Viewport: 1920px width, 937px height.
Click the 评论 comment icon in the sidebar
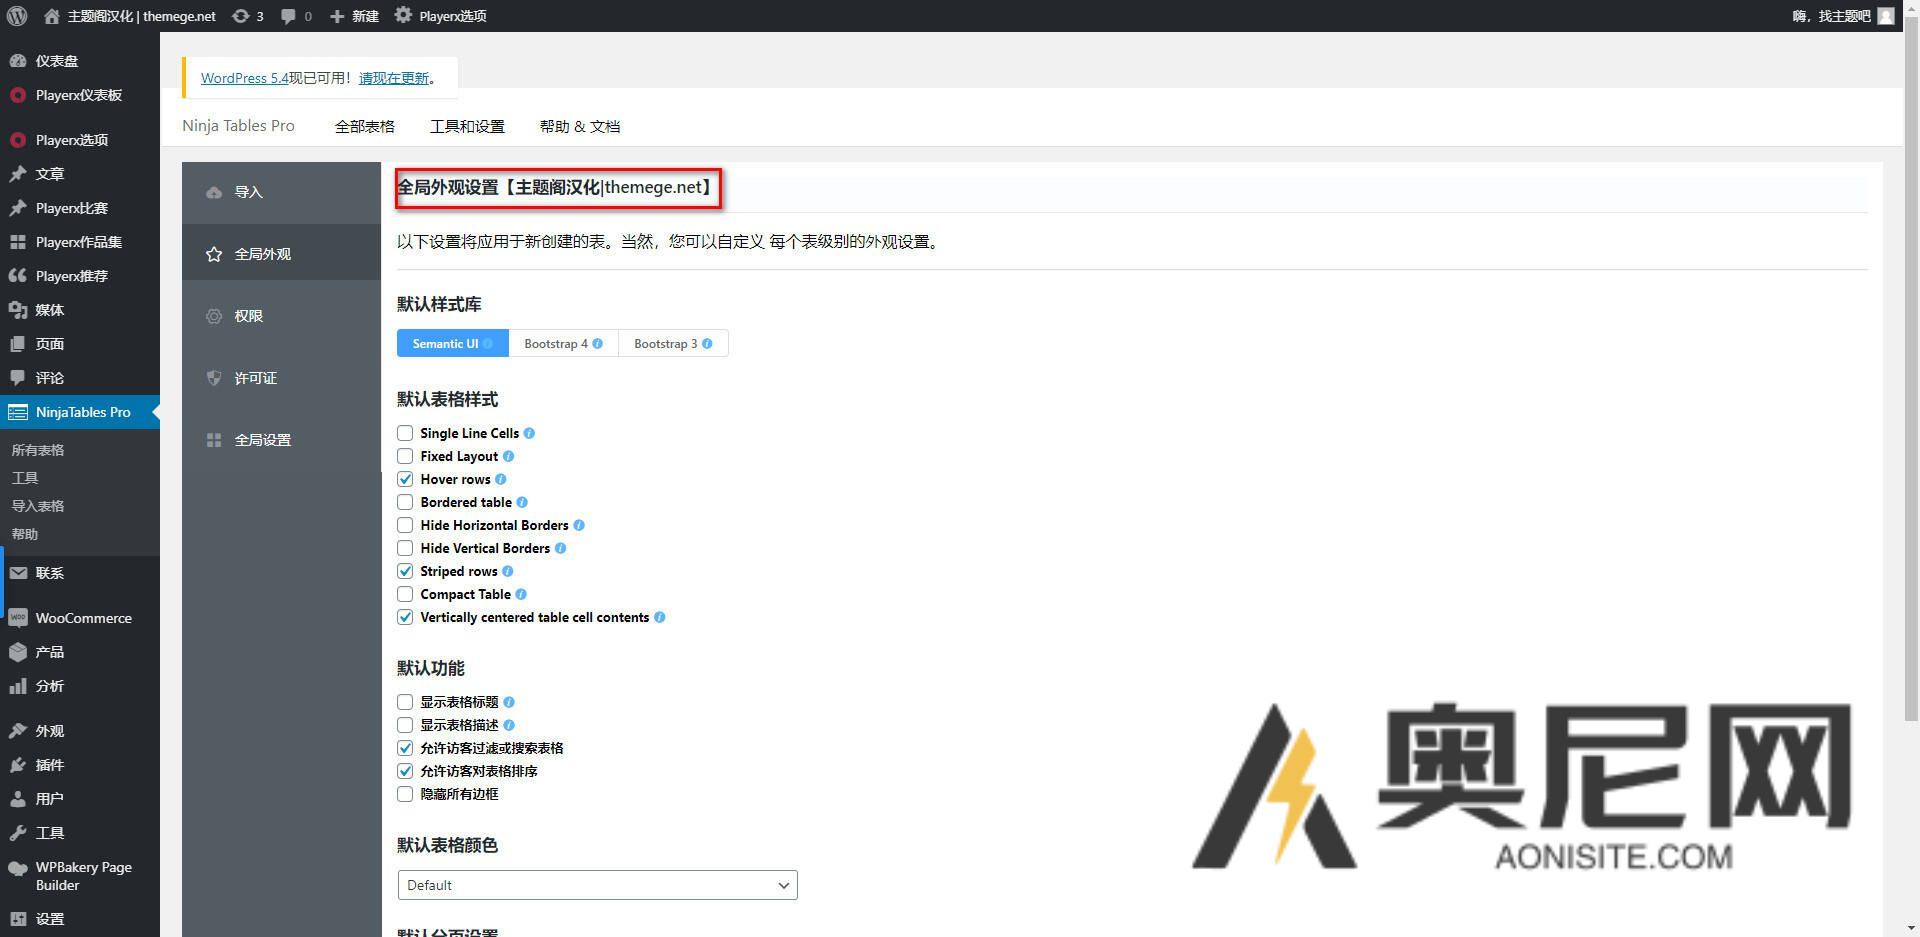tap(18, 378)
